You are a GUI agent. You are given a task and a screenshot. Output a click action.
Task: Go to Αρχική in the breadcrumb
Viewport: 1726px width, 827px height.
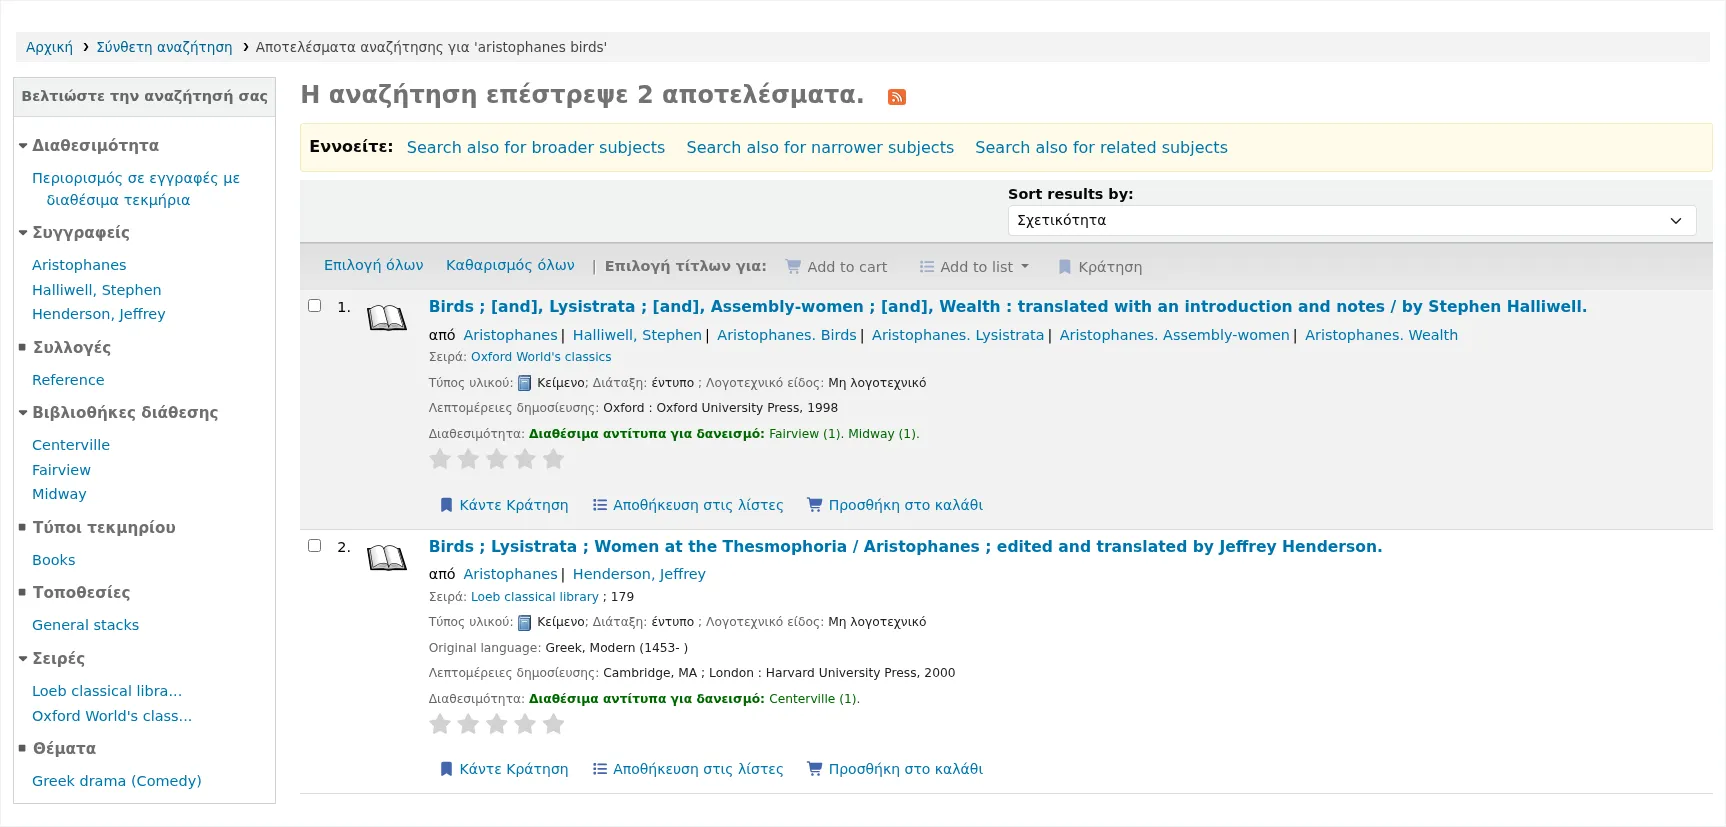[49, 47]
